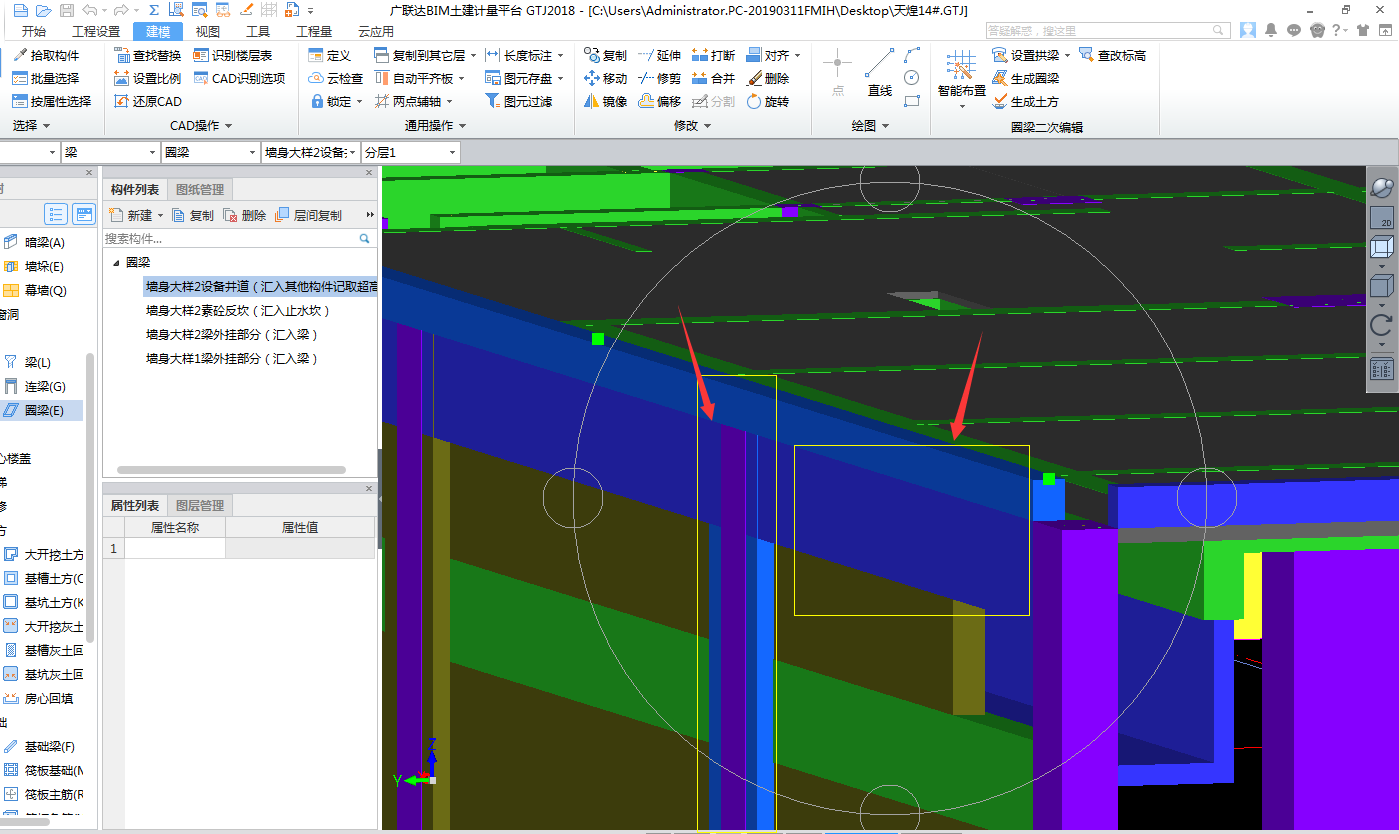Click the 打断 break tool
Screen dimensions: 1399x834
(x=713, y=55)
